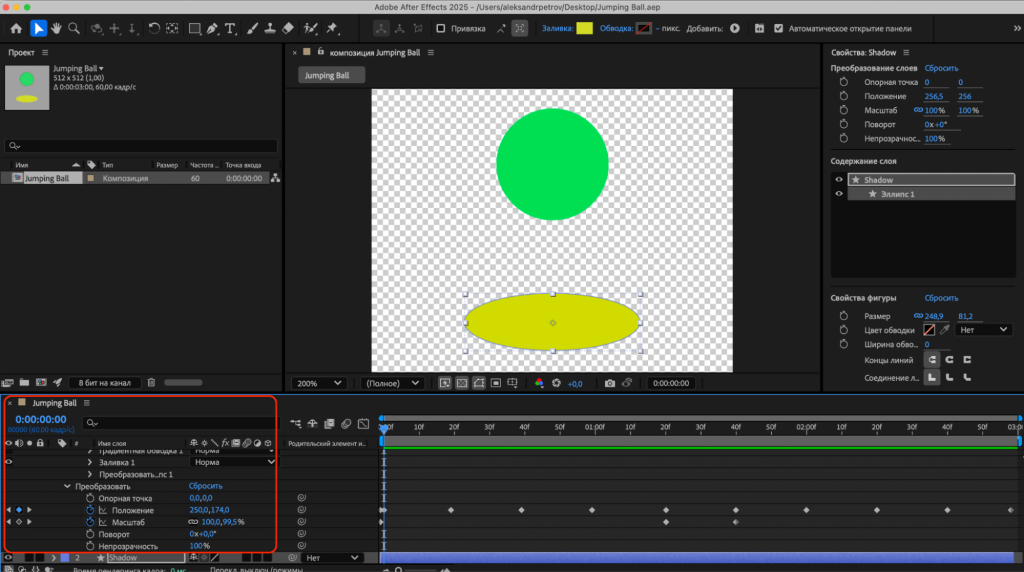Click the new folder icon in Project panel
Screen dimensions: 1024x572
click(24, 383)
